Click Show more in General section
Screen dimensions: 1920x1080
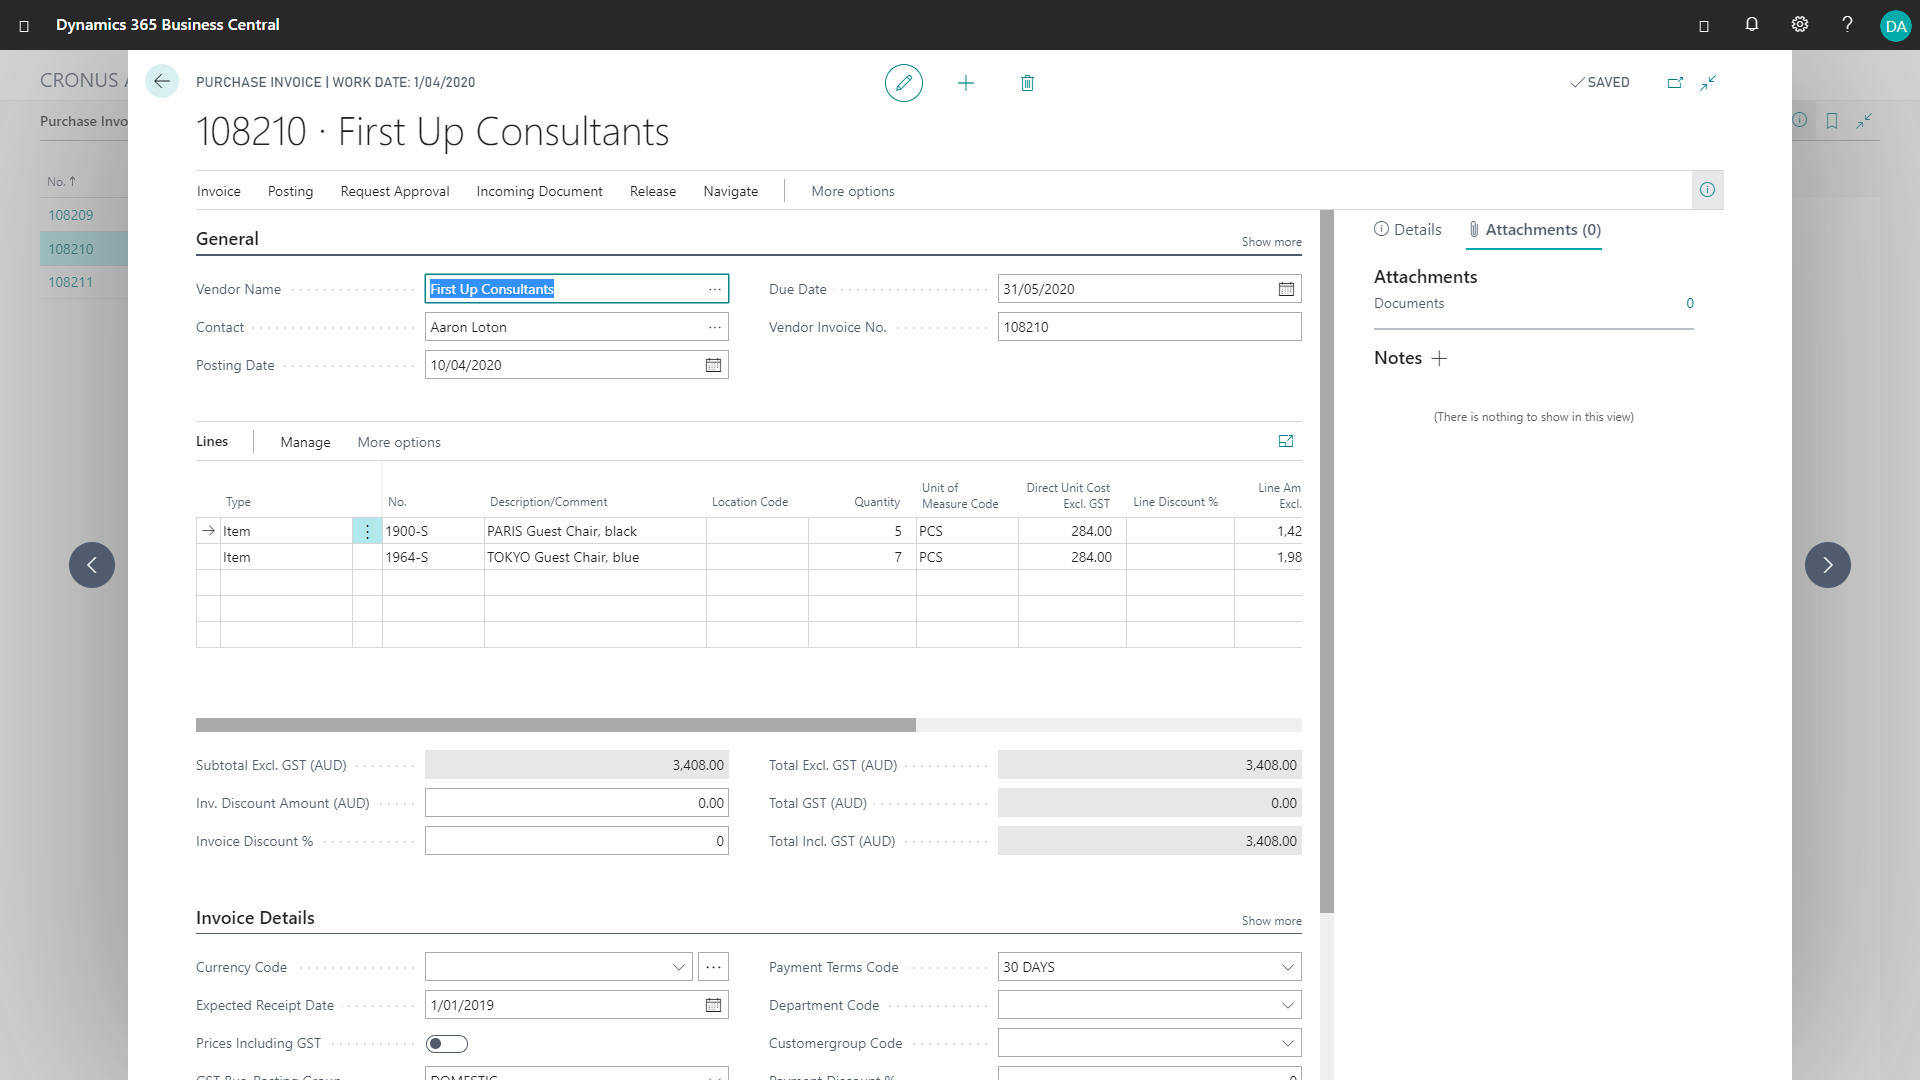(1271, 242)
